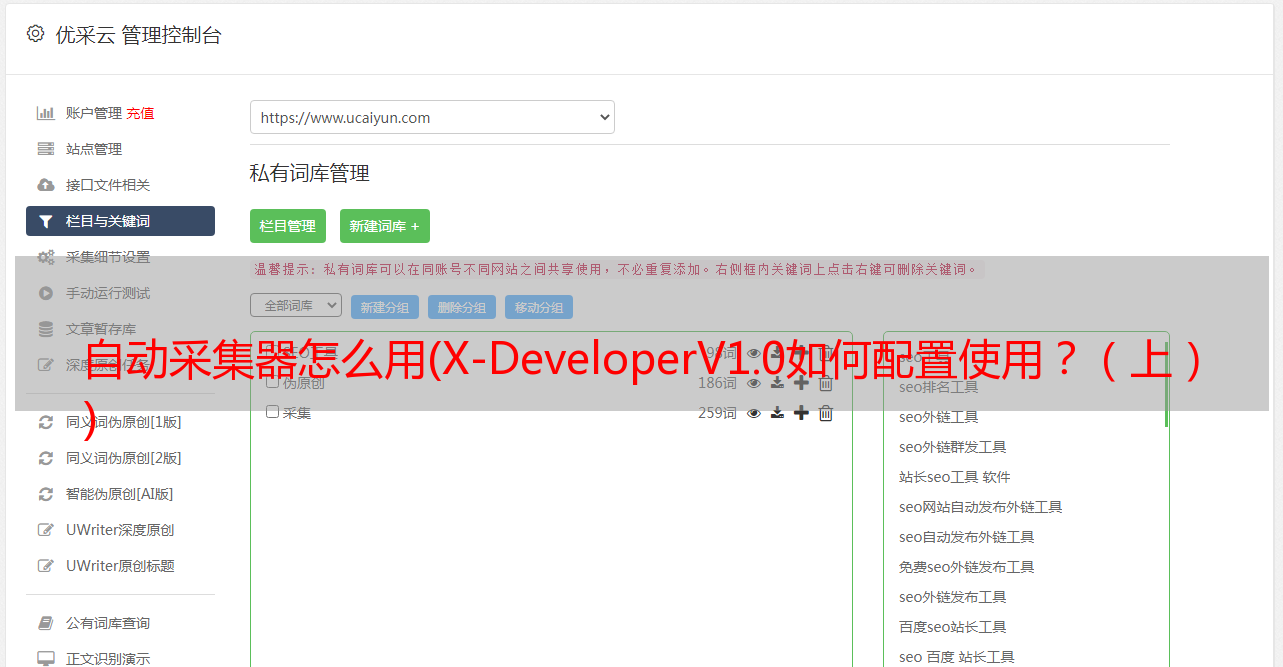Click the 删除分组 button

462,307
